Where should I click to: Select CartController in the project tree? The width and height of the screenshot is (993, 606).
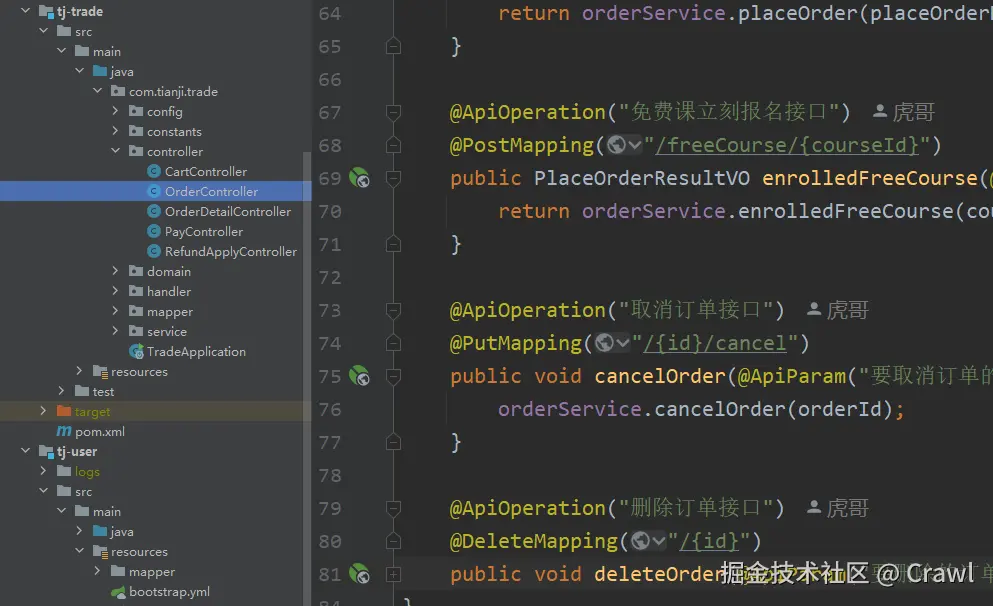pyautogui.click(x=206, y=172)
